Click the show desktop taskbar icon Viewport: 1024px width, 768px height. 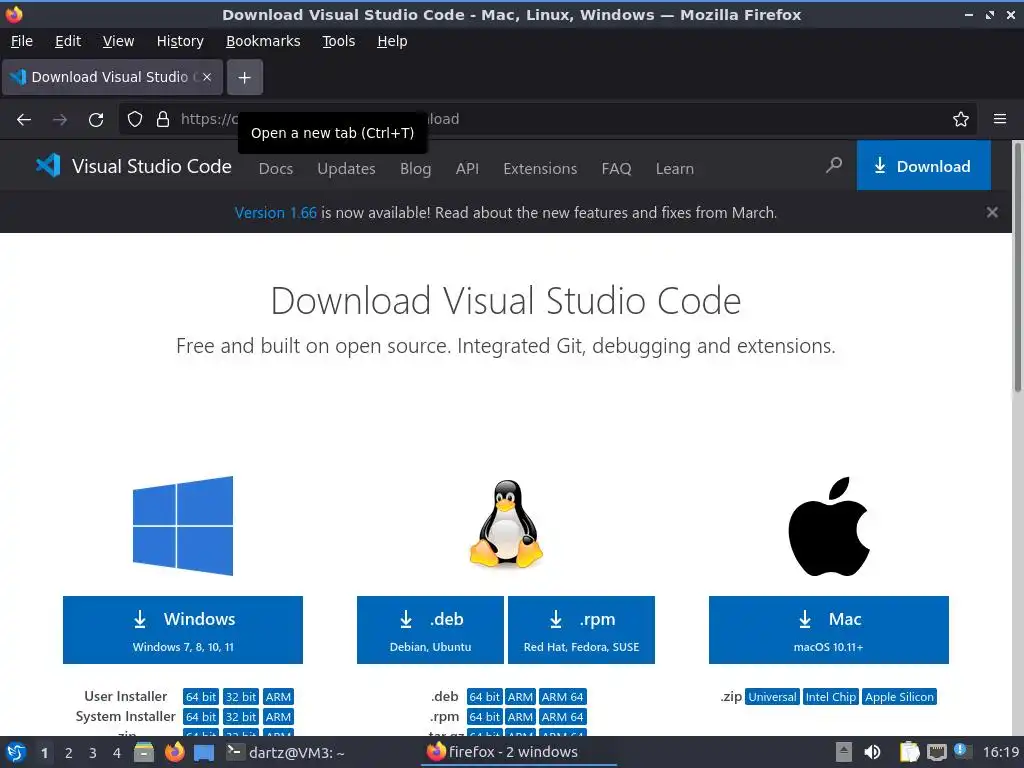tap(204, 753)
